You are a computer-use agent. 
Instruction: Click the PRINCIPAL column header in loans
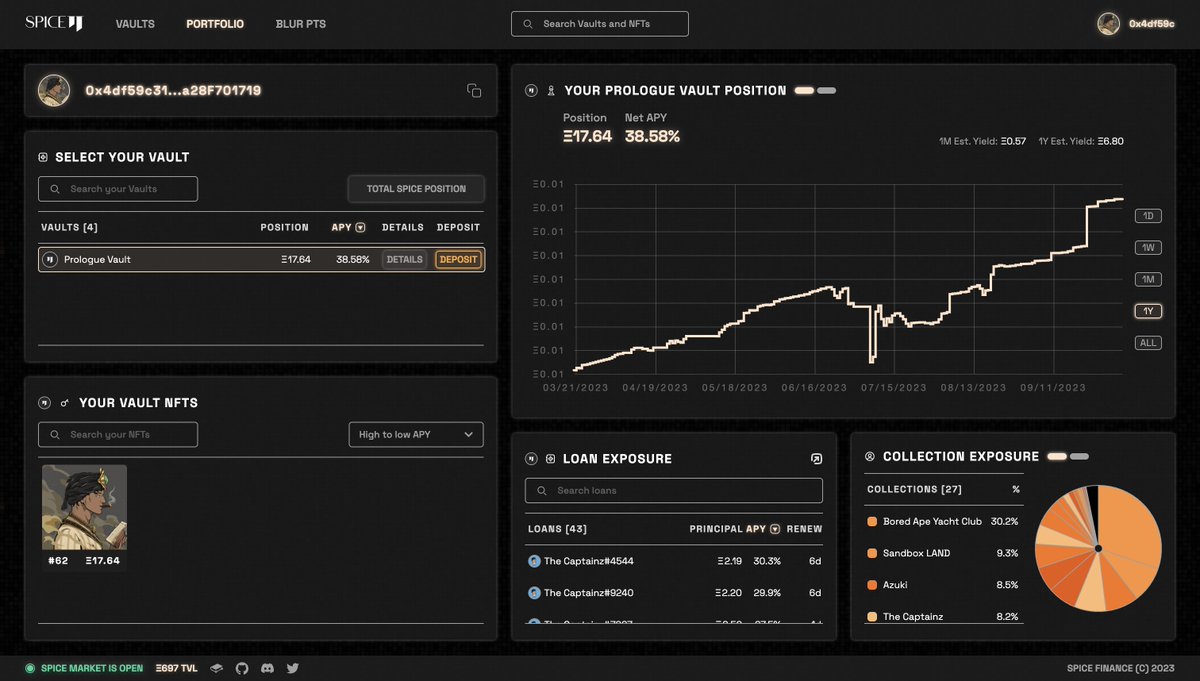point(715,529)
